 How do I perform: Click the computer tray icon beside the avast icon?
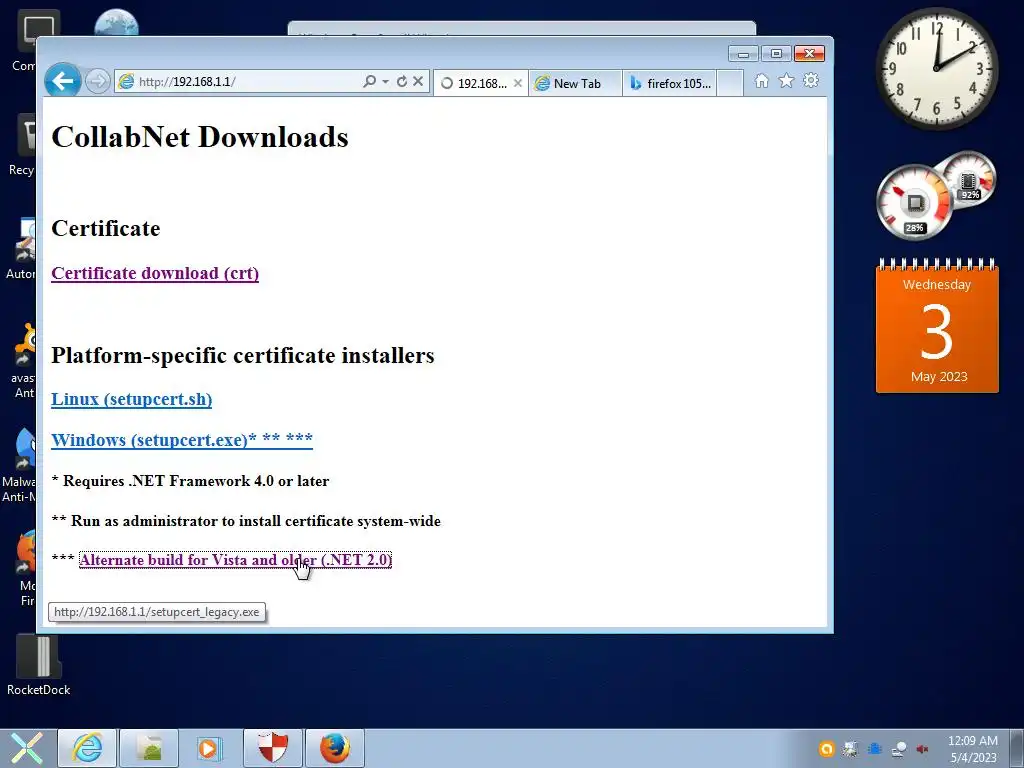tap(850, 749)
